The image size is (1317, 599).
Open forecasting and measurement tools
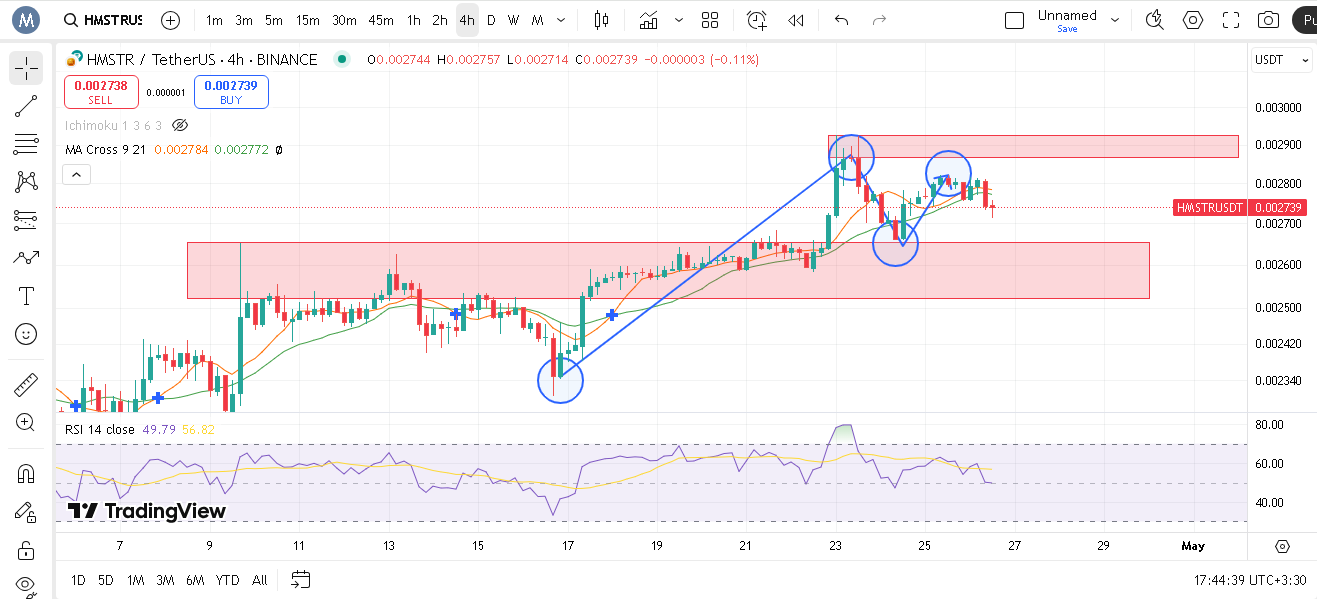click(26, 220)
